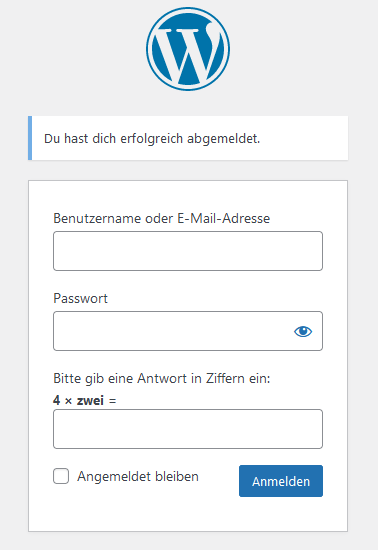Viewport: 378px width, 550px height.
Task: Click the successful logout notice message
Action: [x=152, y=139]
